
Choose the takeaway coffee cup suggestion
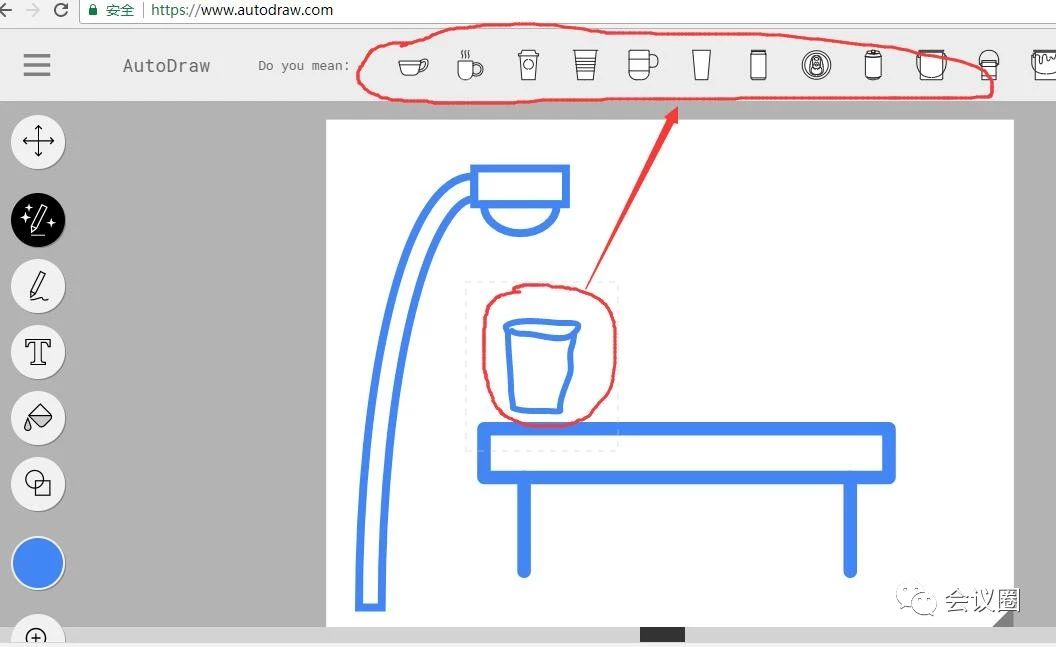528,65
